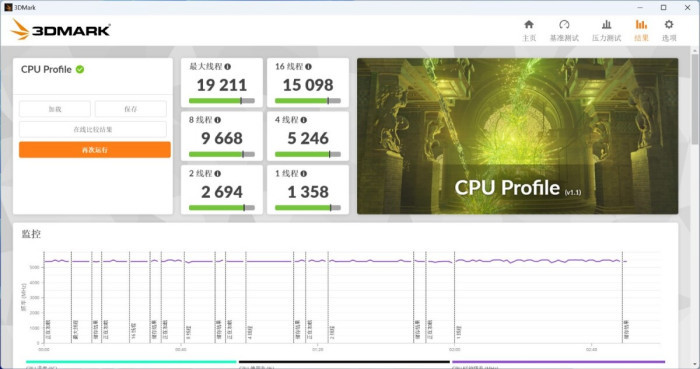Image resolution: width=700 pixels, height=369 pixels.
Task: Click the black legend bar below chart
Action: click(x=344, y=362)
